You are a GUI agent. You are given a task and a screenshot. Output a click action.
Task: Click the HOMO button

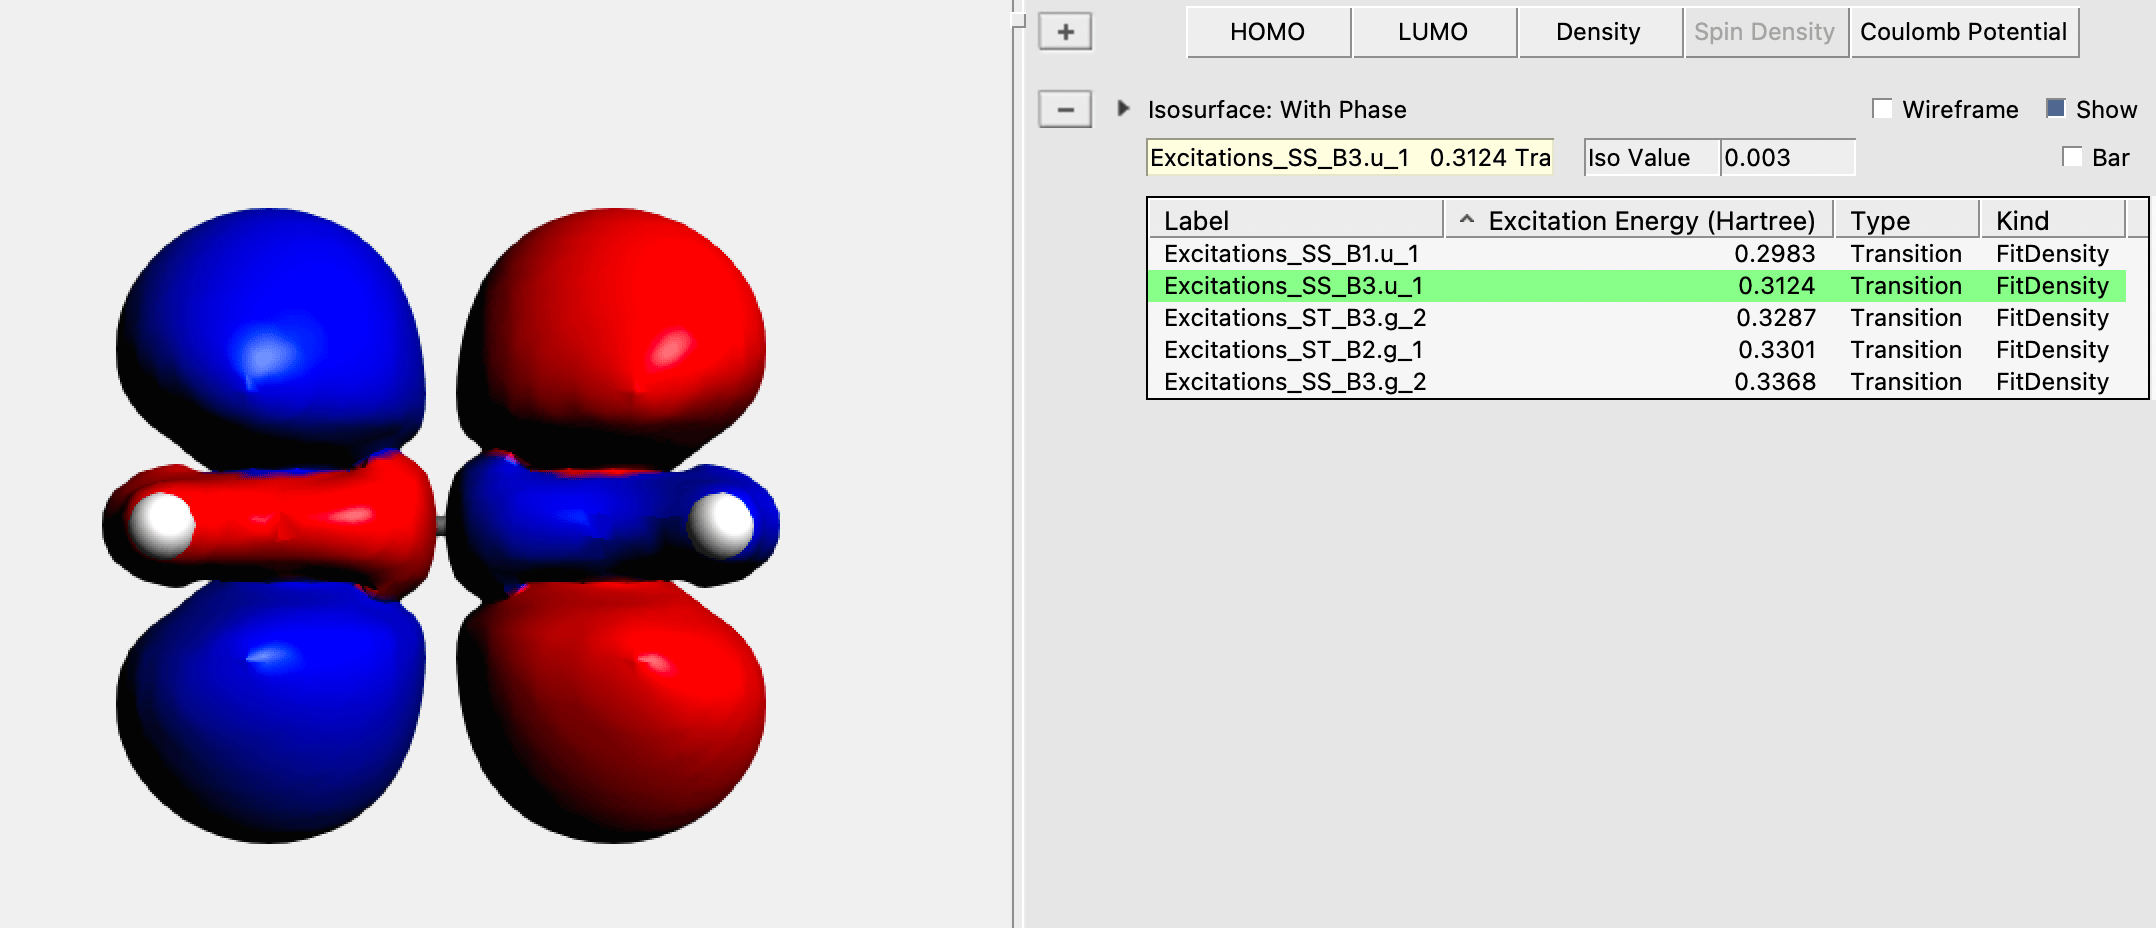(1267, 32)
